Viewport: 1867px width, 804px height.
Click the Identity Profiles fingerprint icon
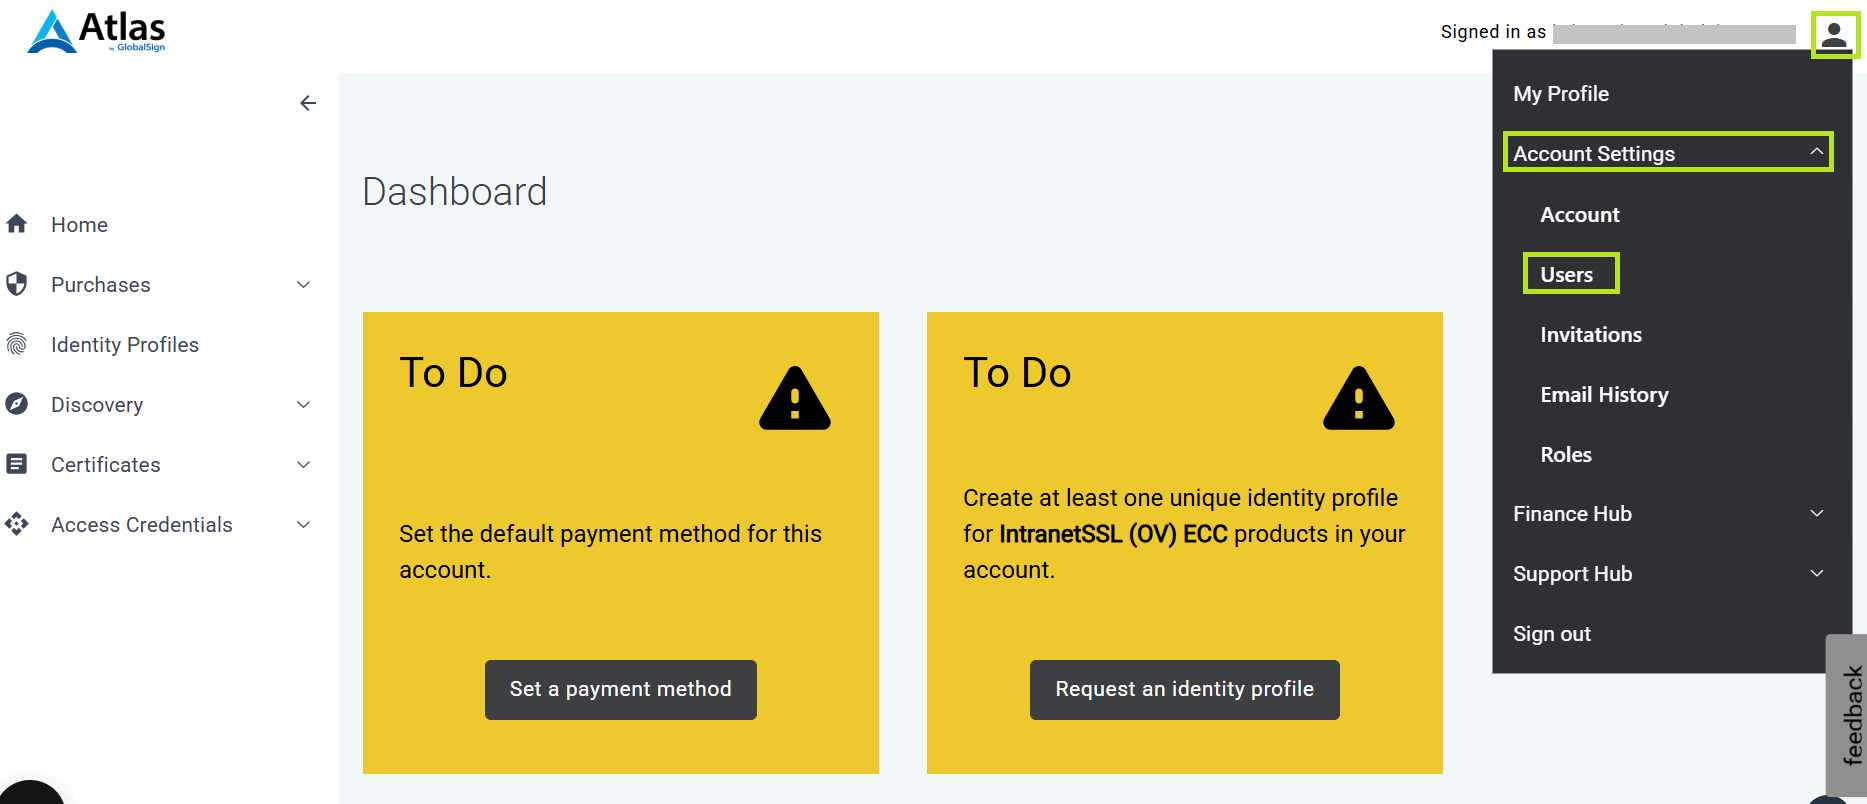pyautogui.click(x=17, y=344)
